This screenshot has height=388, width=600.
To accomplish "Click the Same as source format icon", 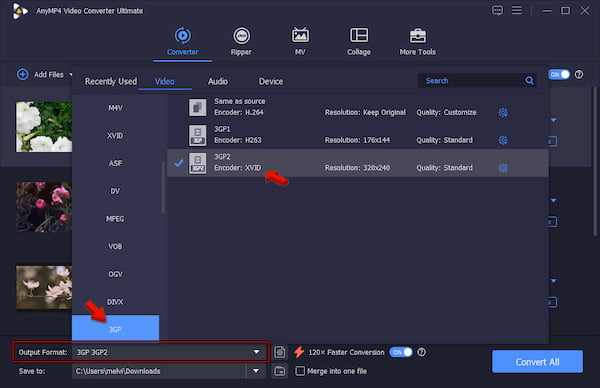I will click(197, 108).
